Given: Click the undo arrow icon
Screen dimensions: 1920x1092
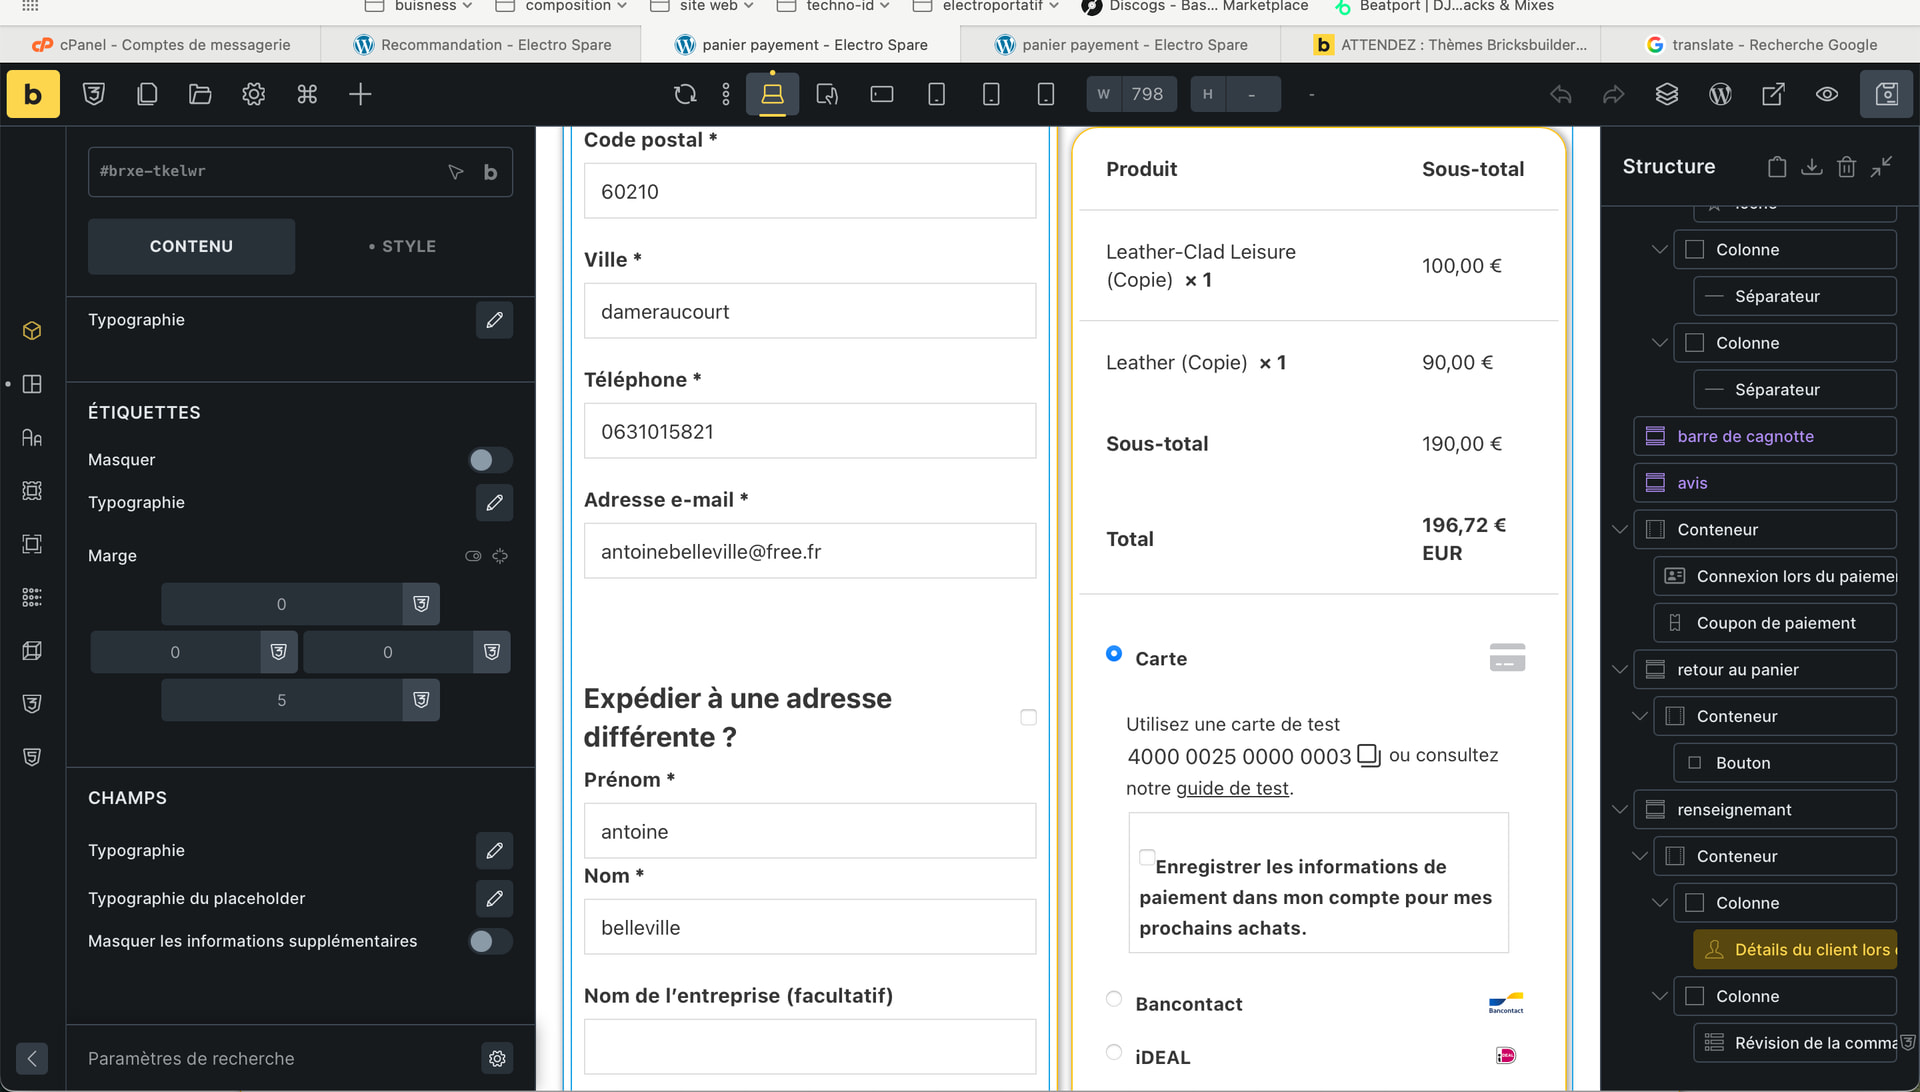Looking at the screenshot, I should 1560,94.
